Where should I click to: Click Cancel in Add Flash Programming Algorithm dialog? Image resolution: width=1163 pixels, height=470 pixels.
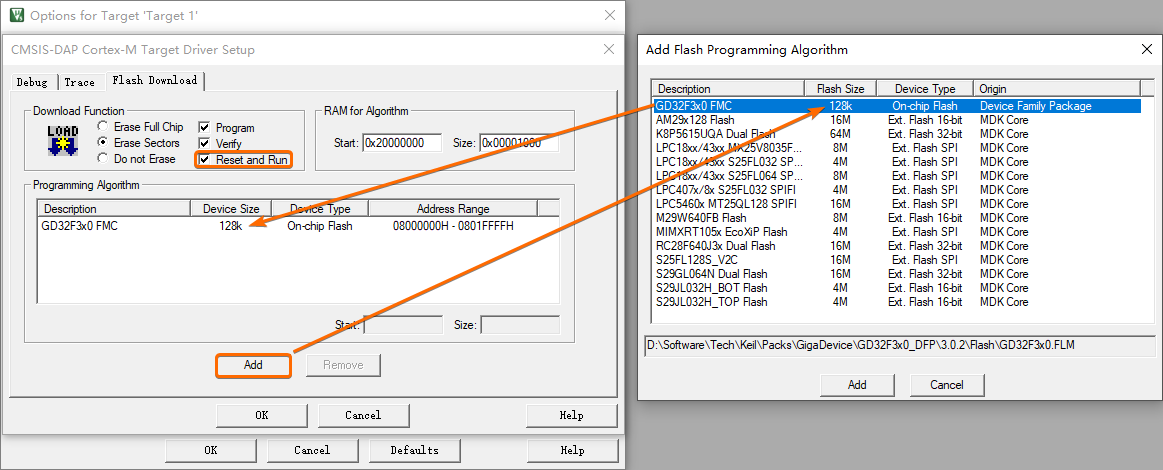click(x=947, y=385)
